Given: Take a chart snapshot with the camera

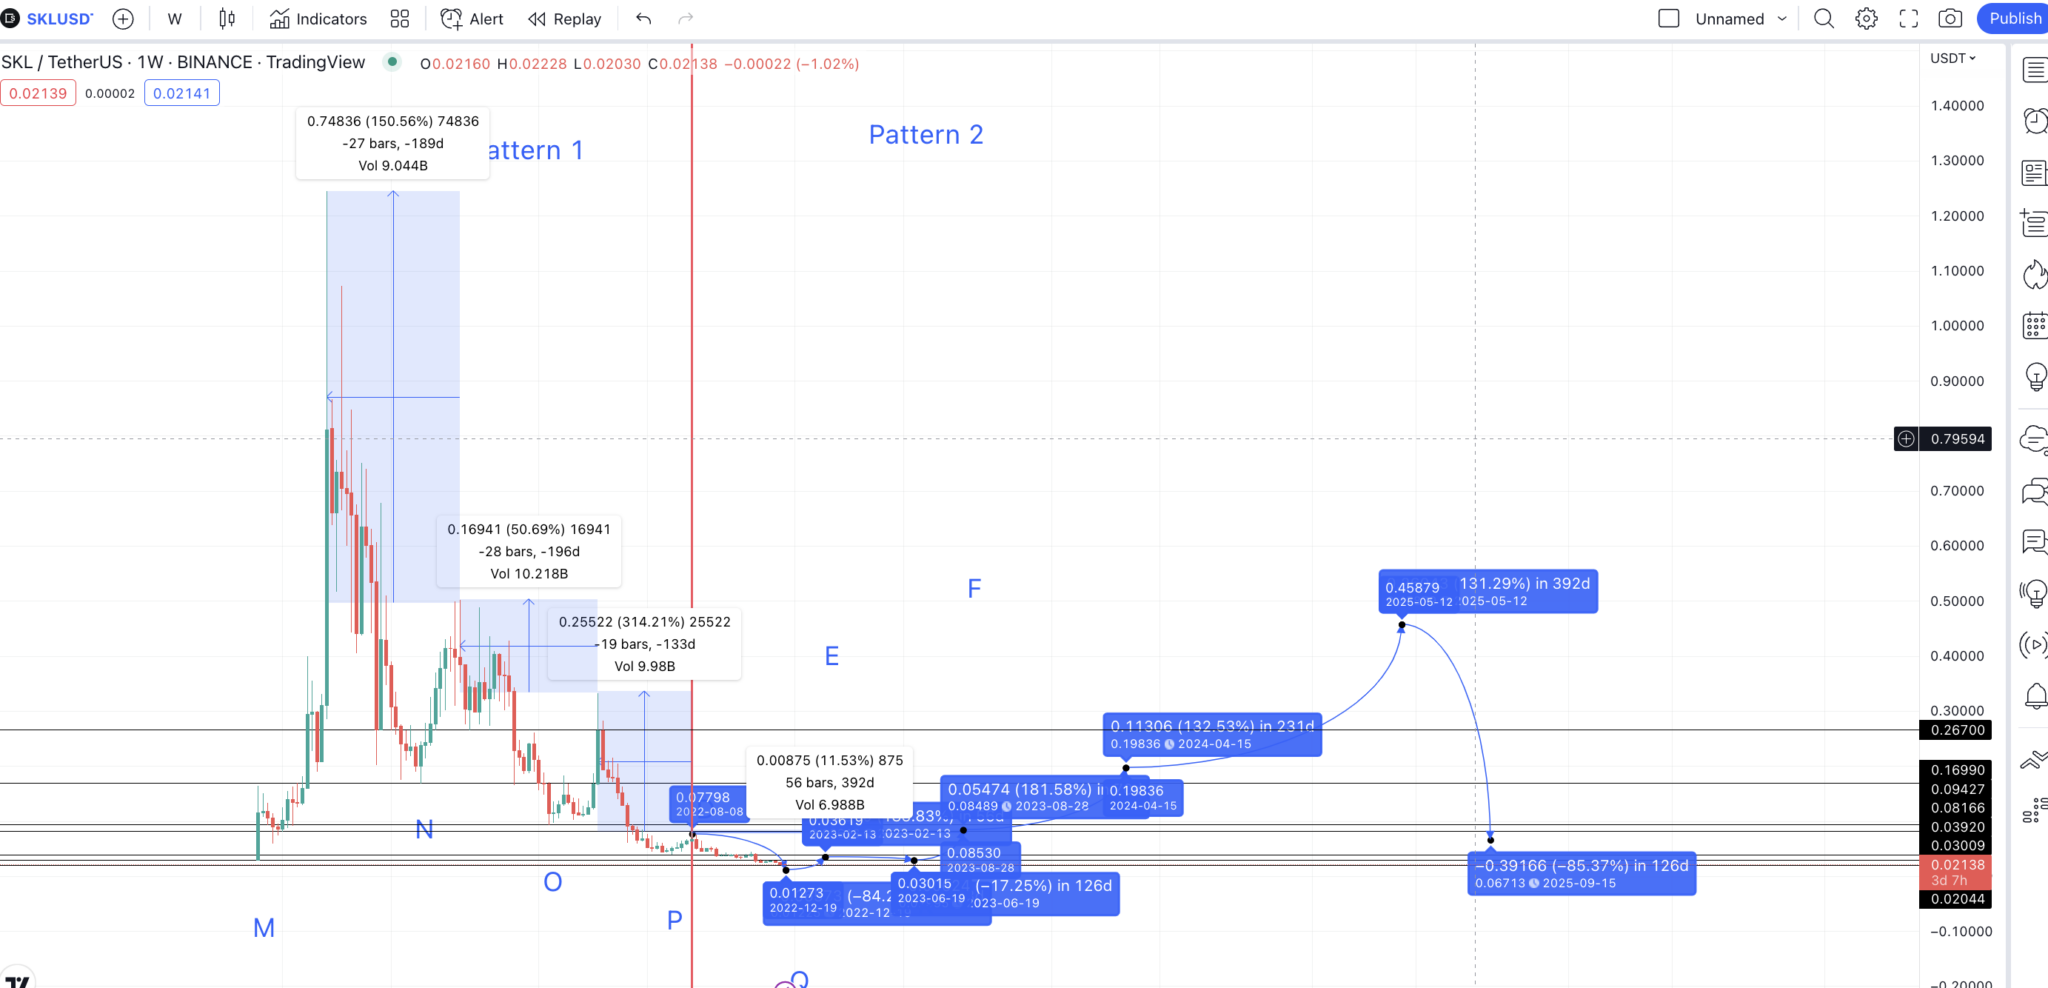Looking at the screenshot, I should [x=1950, y=18].
